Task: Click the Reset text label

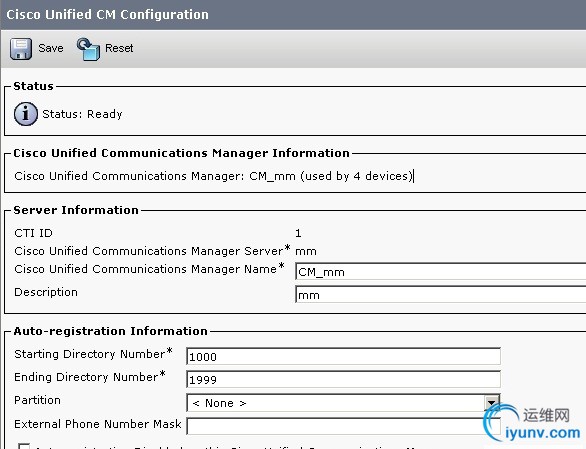Action: click(x=119, y=48)
